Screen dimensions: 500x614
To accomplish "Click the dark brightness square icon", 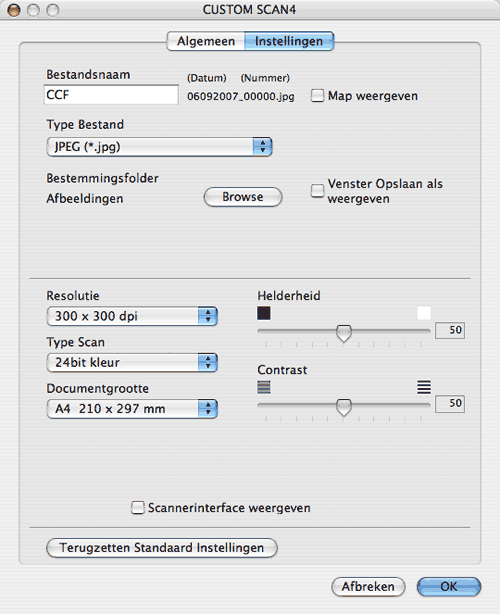I will click(x=264, y=313).
